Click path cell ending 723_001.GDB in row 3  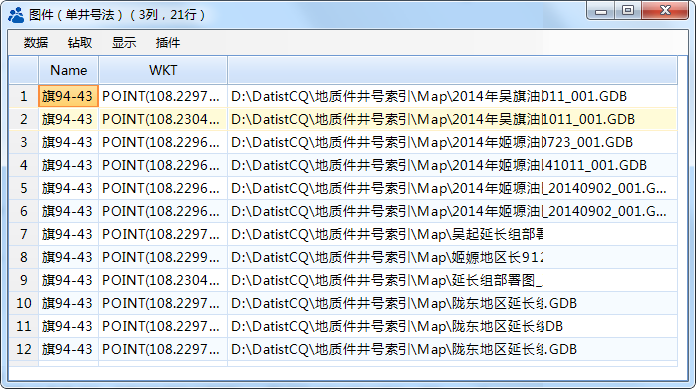452,143
